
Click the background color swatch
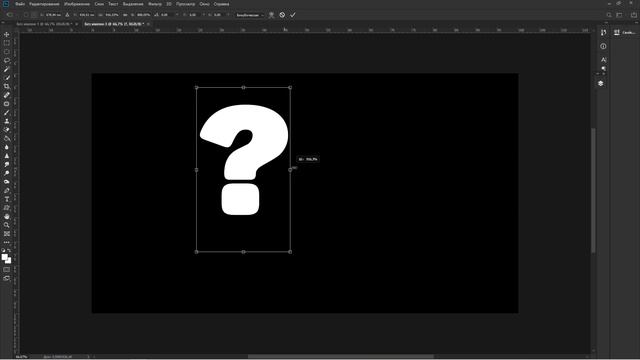[9, 261]
